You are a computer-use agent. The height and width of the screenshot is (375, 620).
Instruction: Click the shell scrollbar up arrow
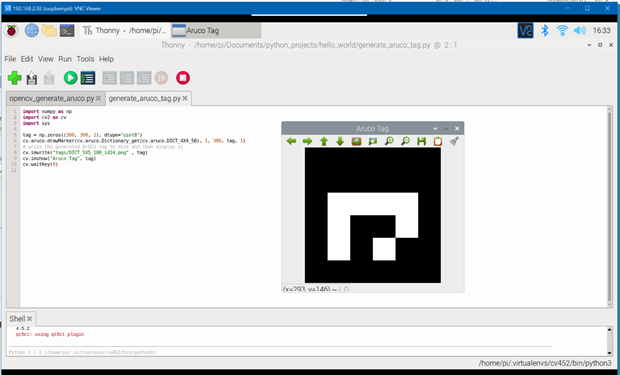609,329
